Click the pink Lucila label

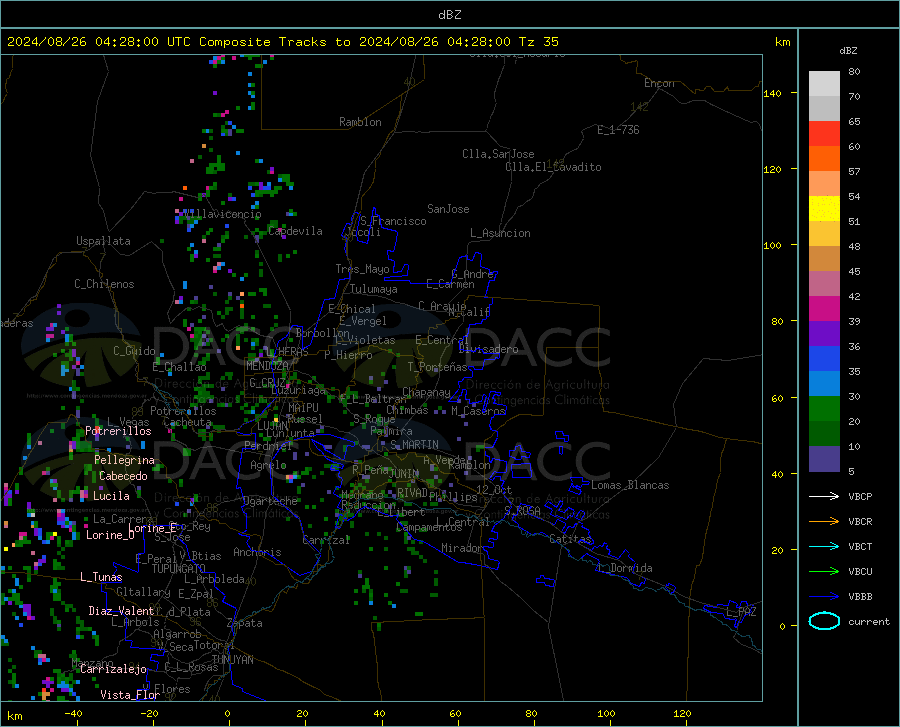(111, 496)
